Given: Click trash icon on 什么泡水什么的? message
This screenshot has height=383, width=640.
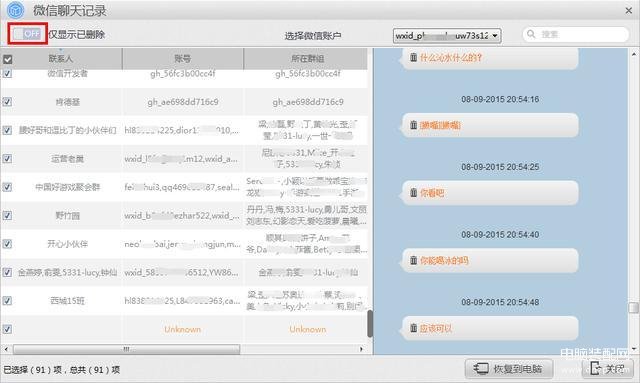Looking at the screenshot, I should coord(413,57).
